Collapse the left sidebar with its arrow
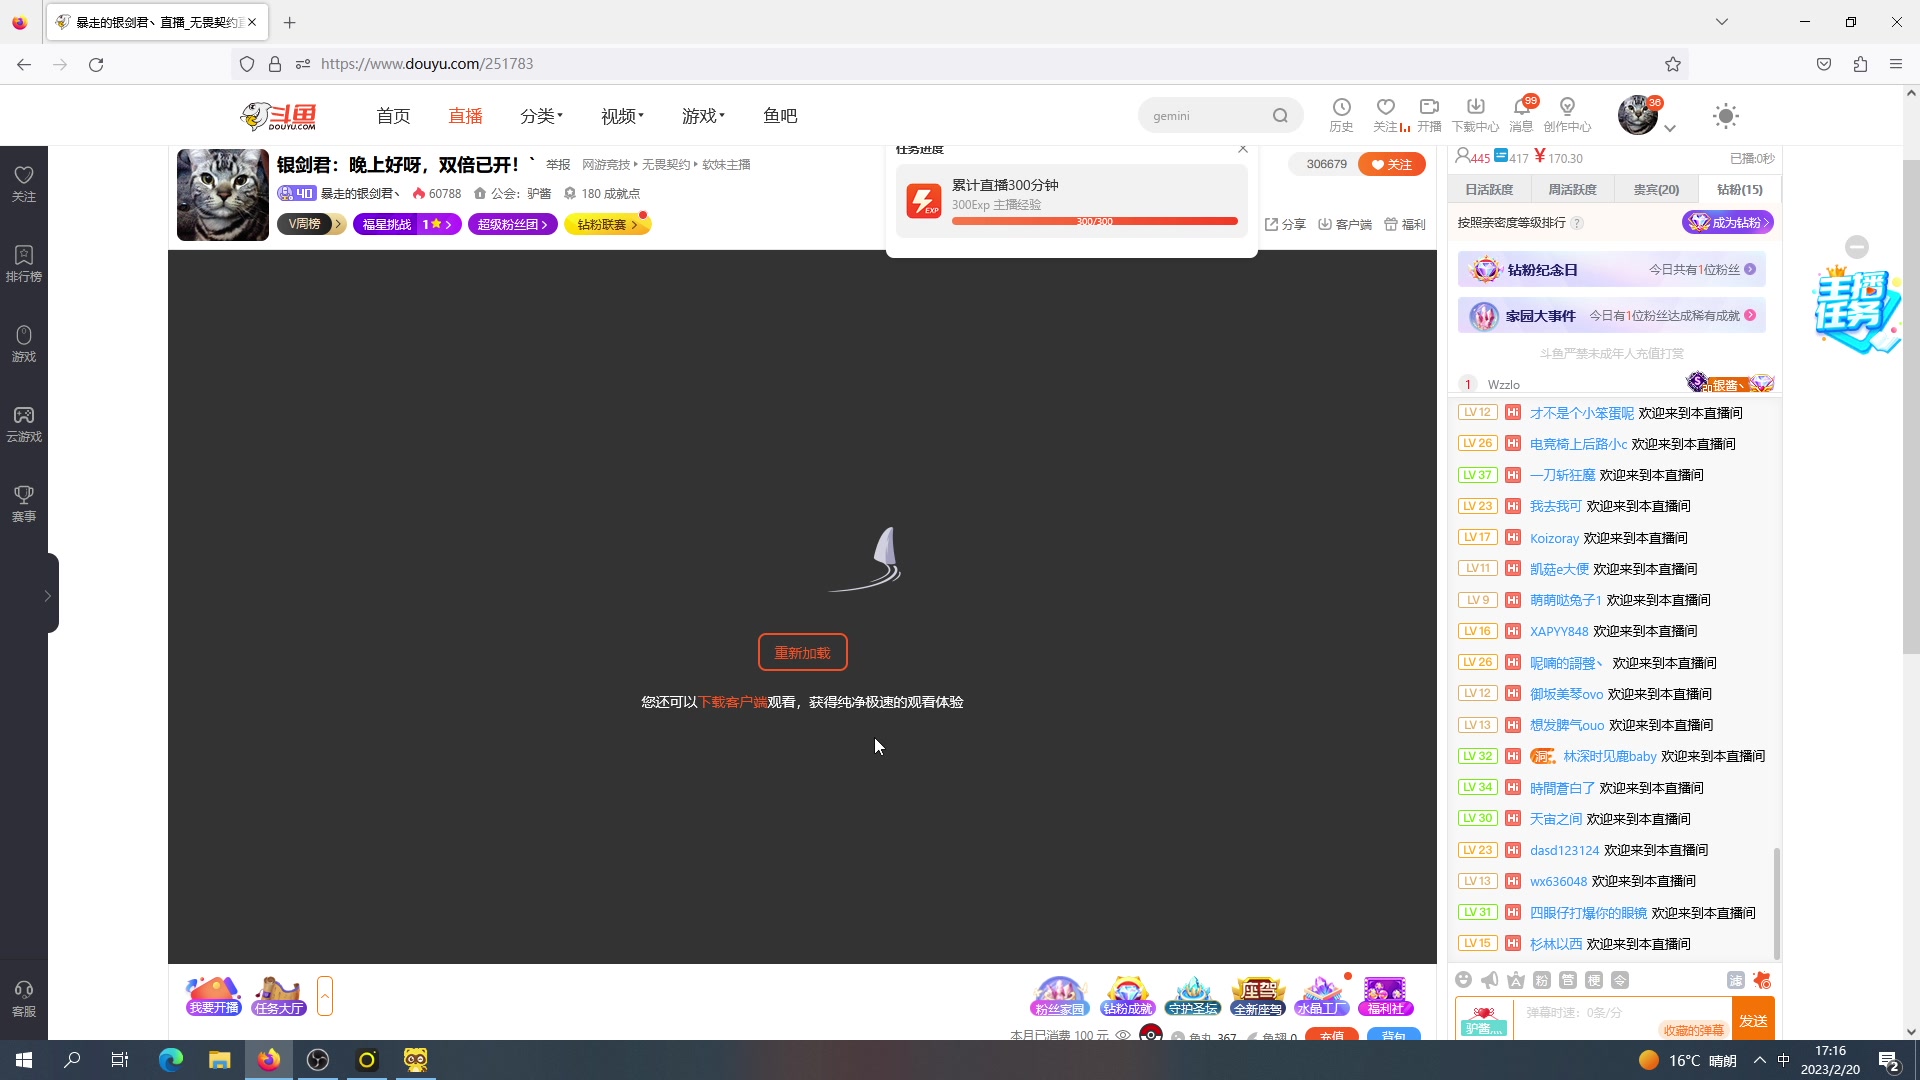 pos(46,594)
